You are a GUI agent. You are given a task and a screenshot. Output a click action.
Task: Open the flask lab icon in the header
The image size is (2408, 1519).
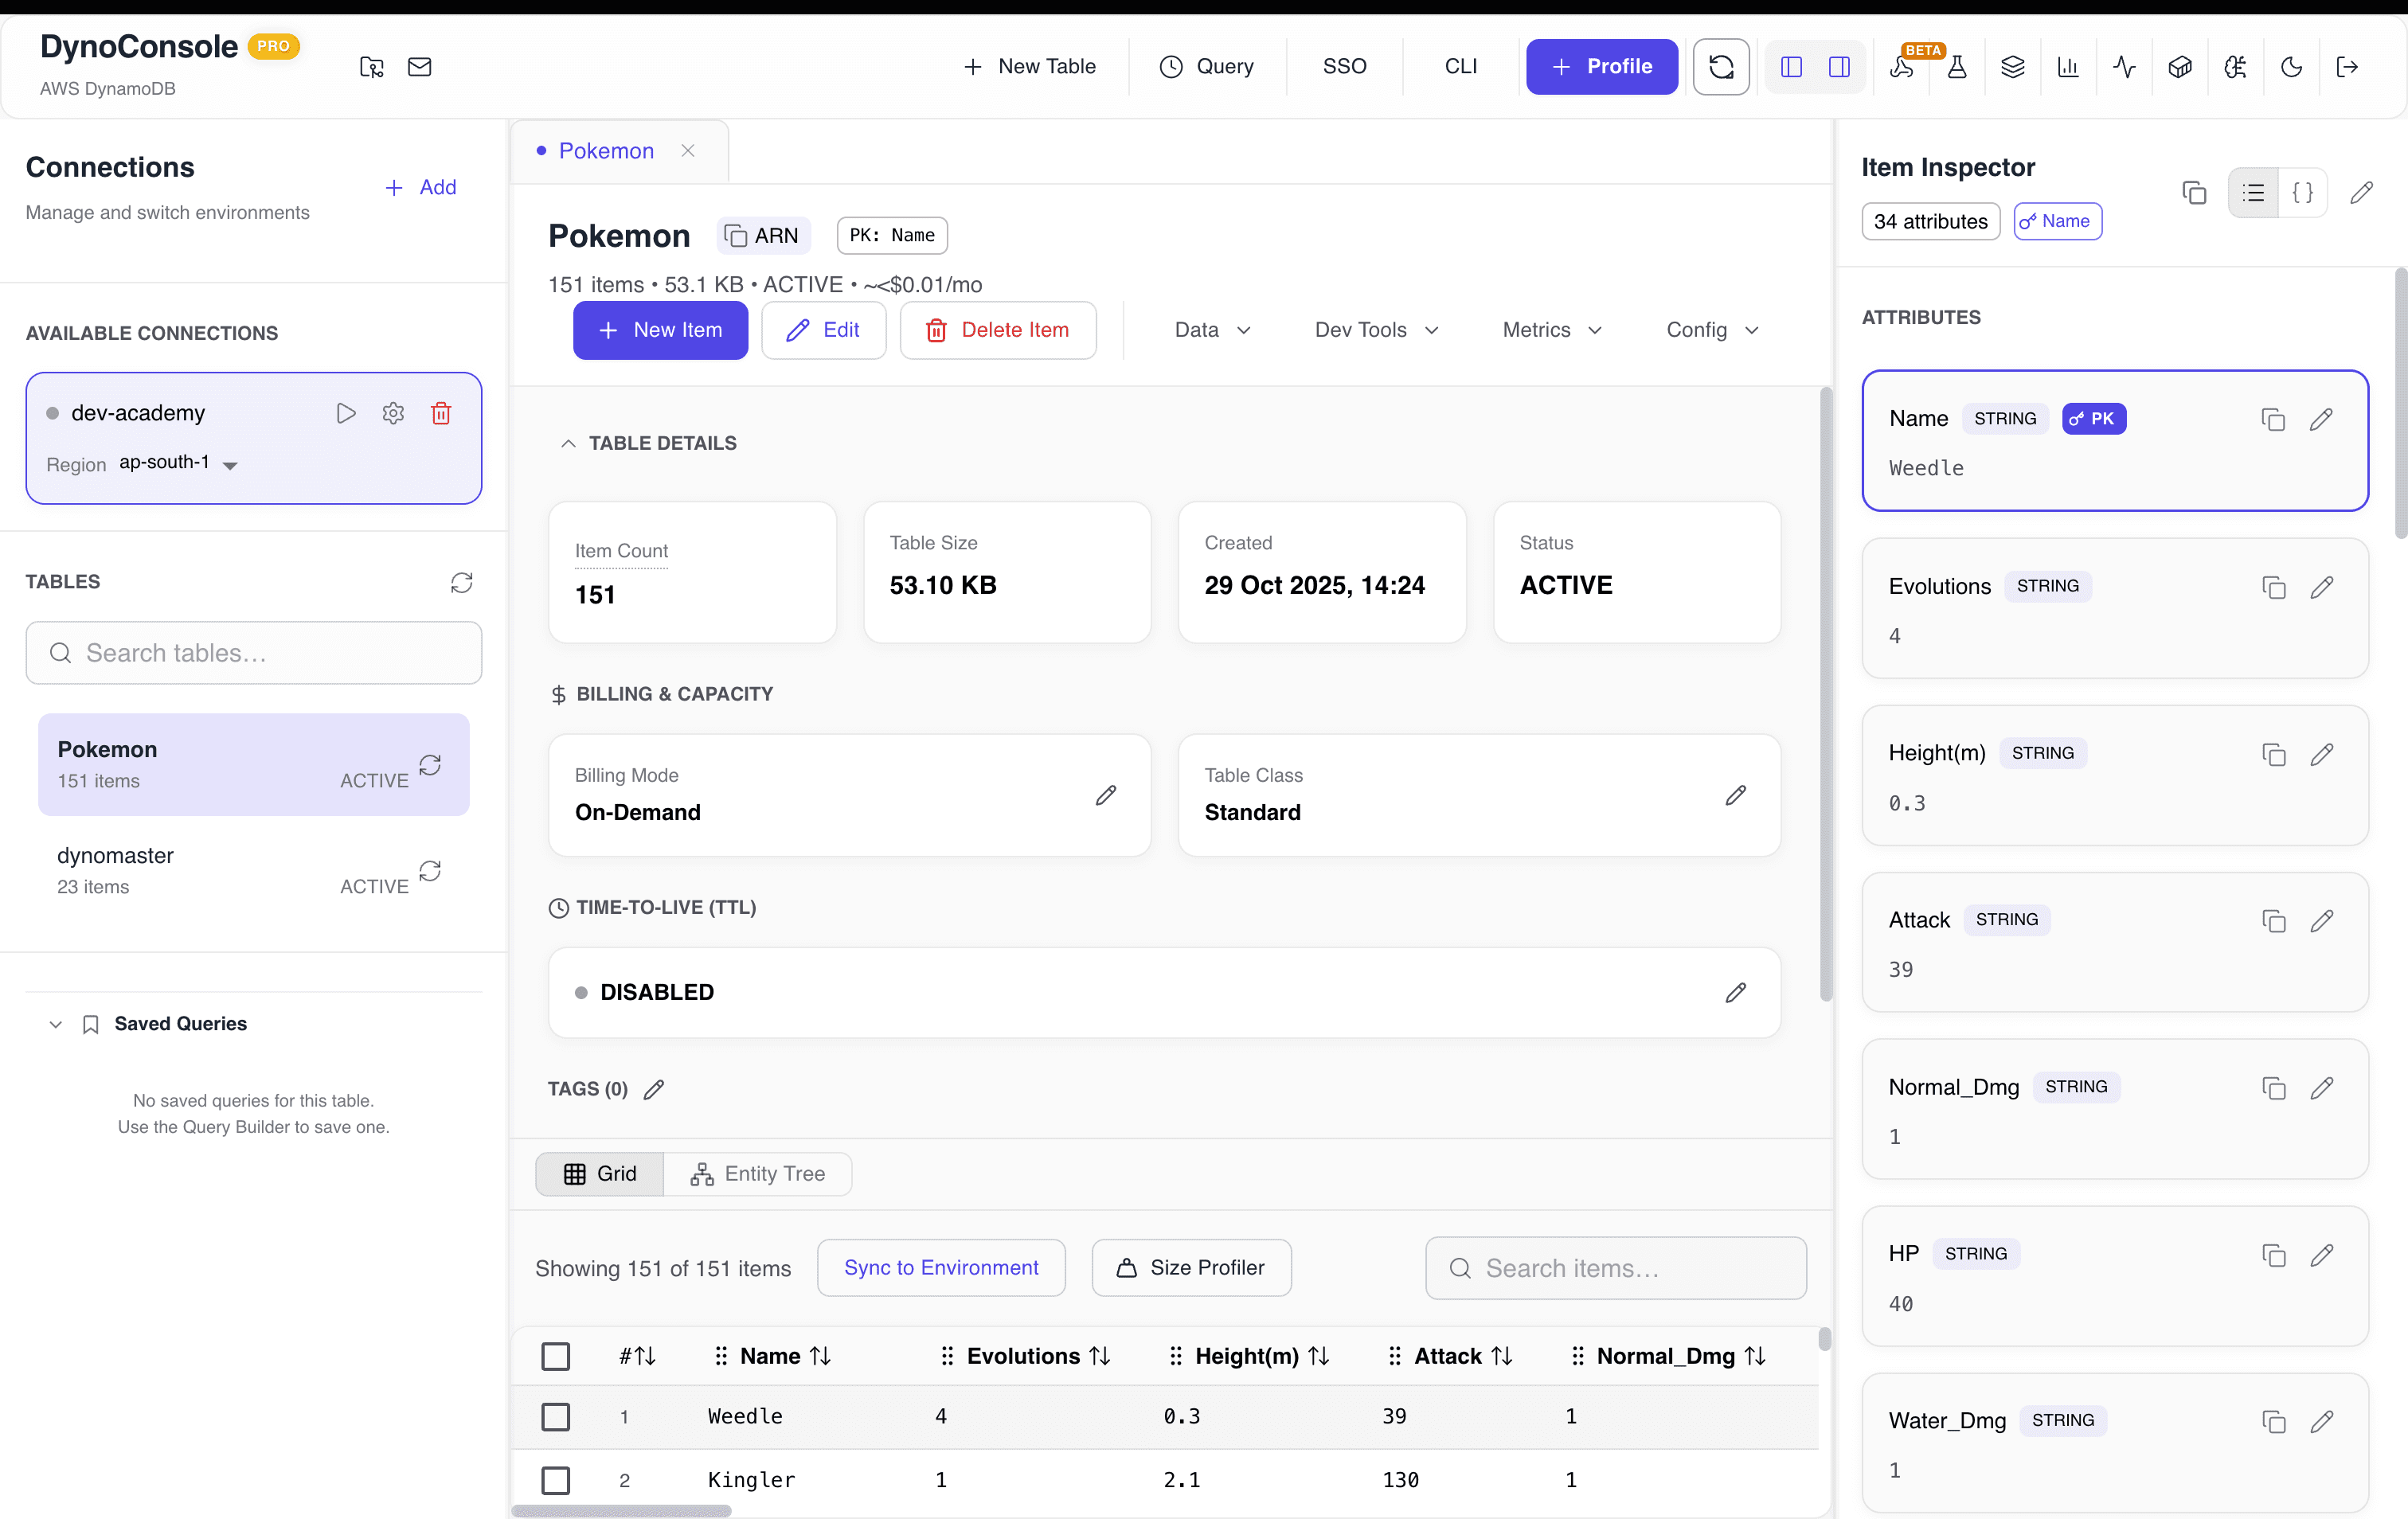pyautogui.click(x=1957, y=67)
